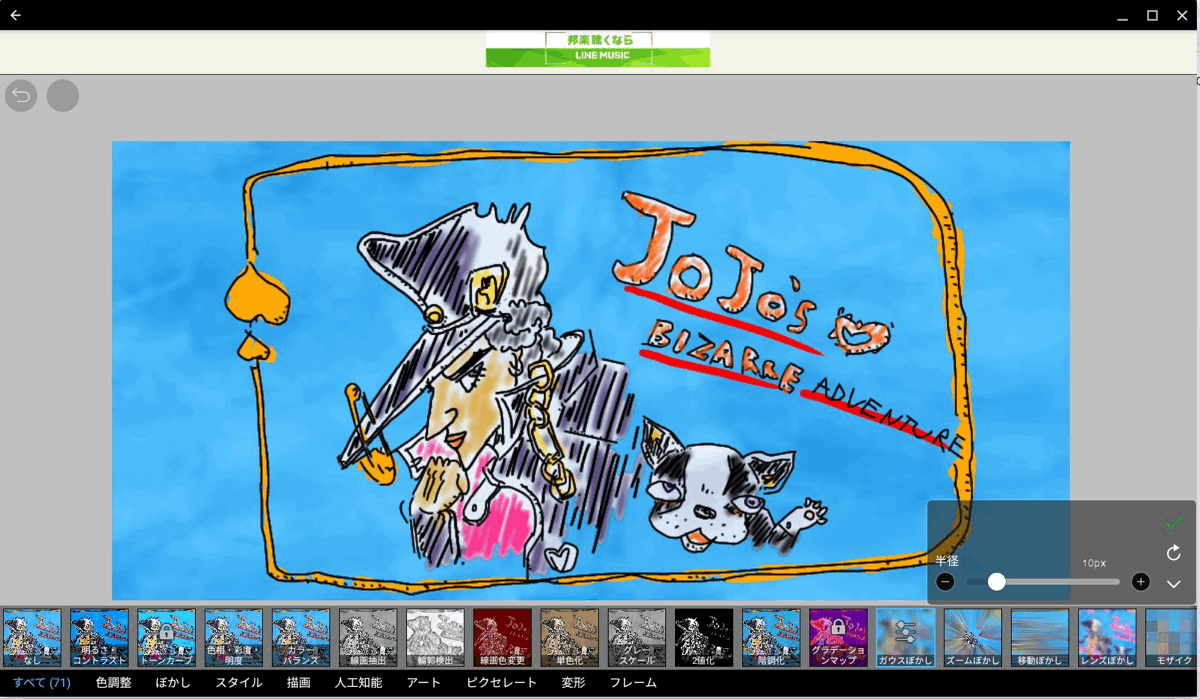
Task: Switch to the ピクセレート category
Action: pos(501,683)
